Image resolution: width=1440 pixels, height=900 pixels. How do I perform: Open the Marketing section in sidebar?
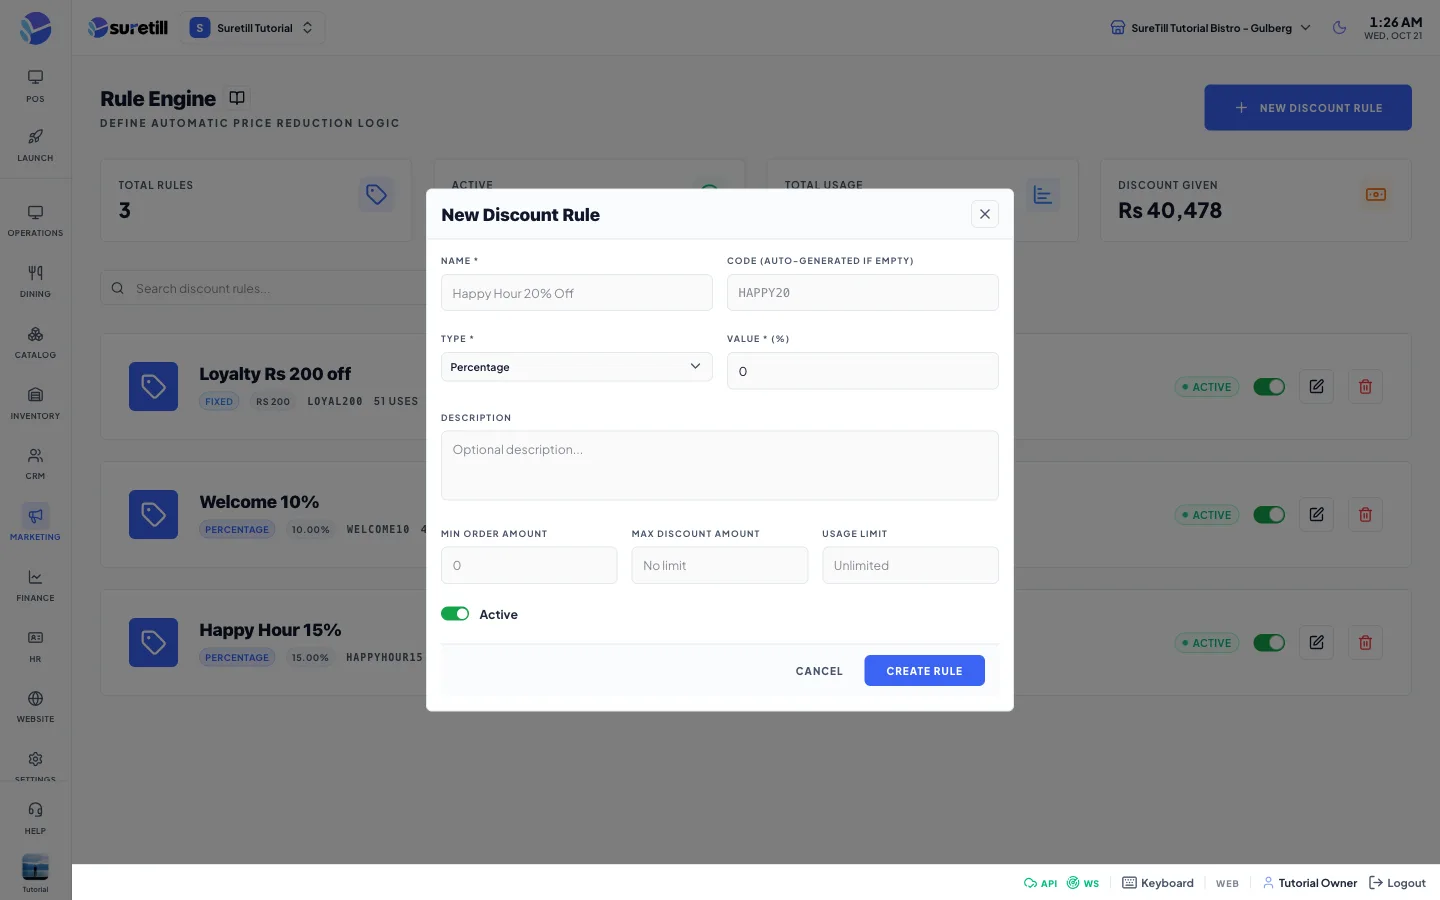point(35,524)
